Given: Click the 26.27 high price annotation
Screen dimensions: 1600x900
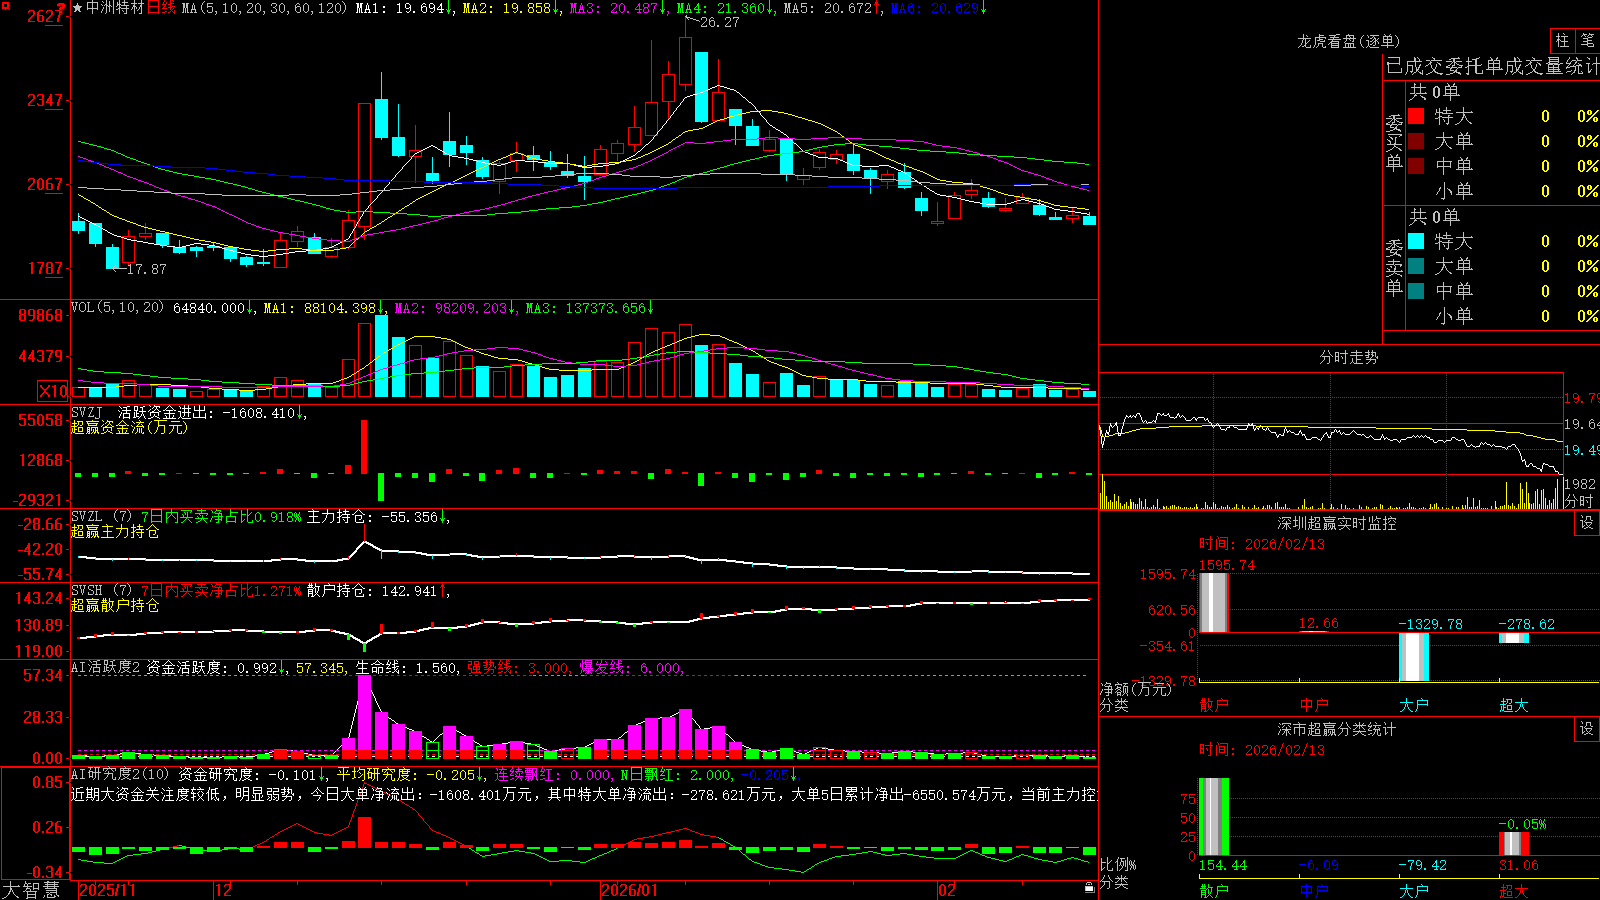Looking at the screenshot, I should (719, 22).
